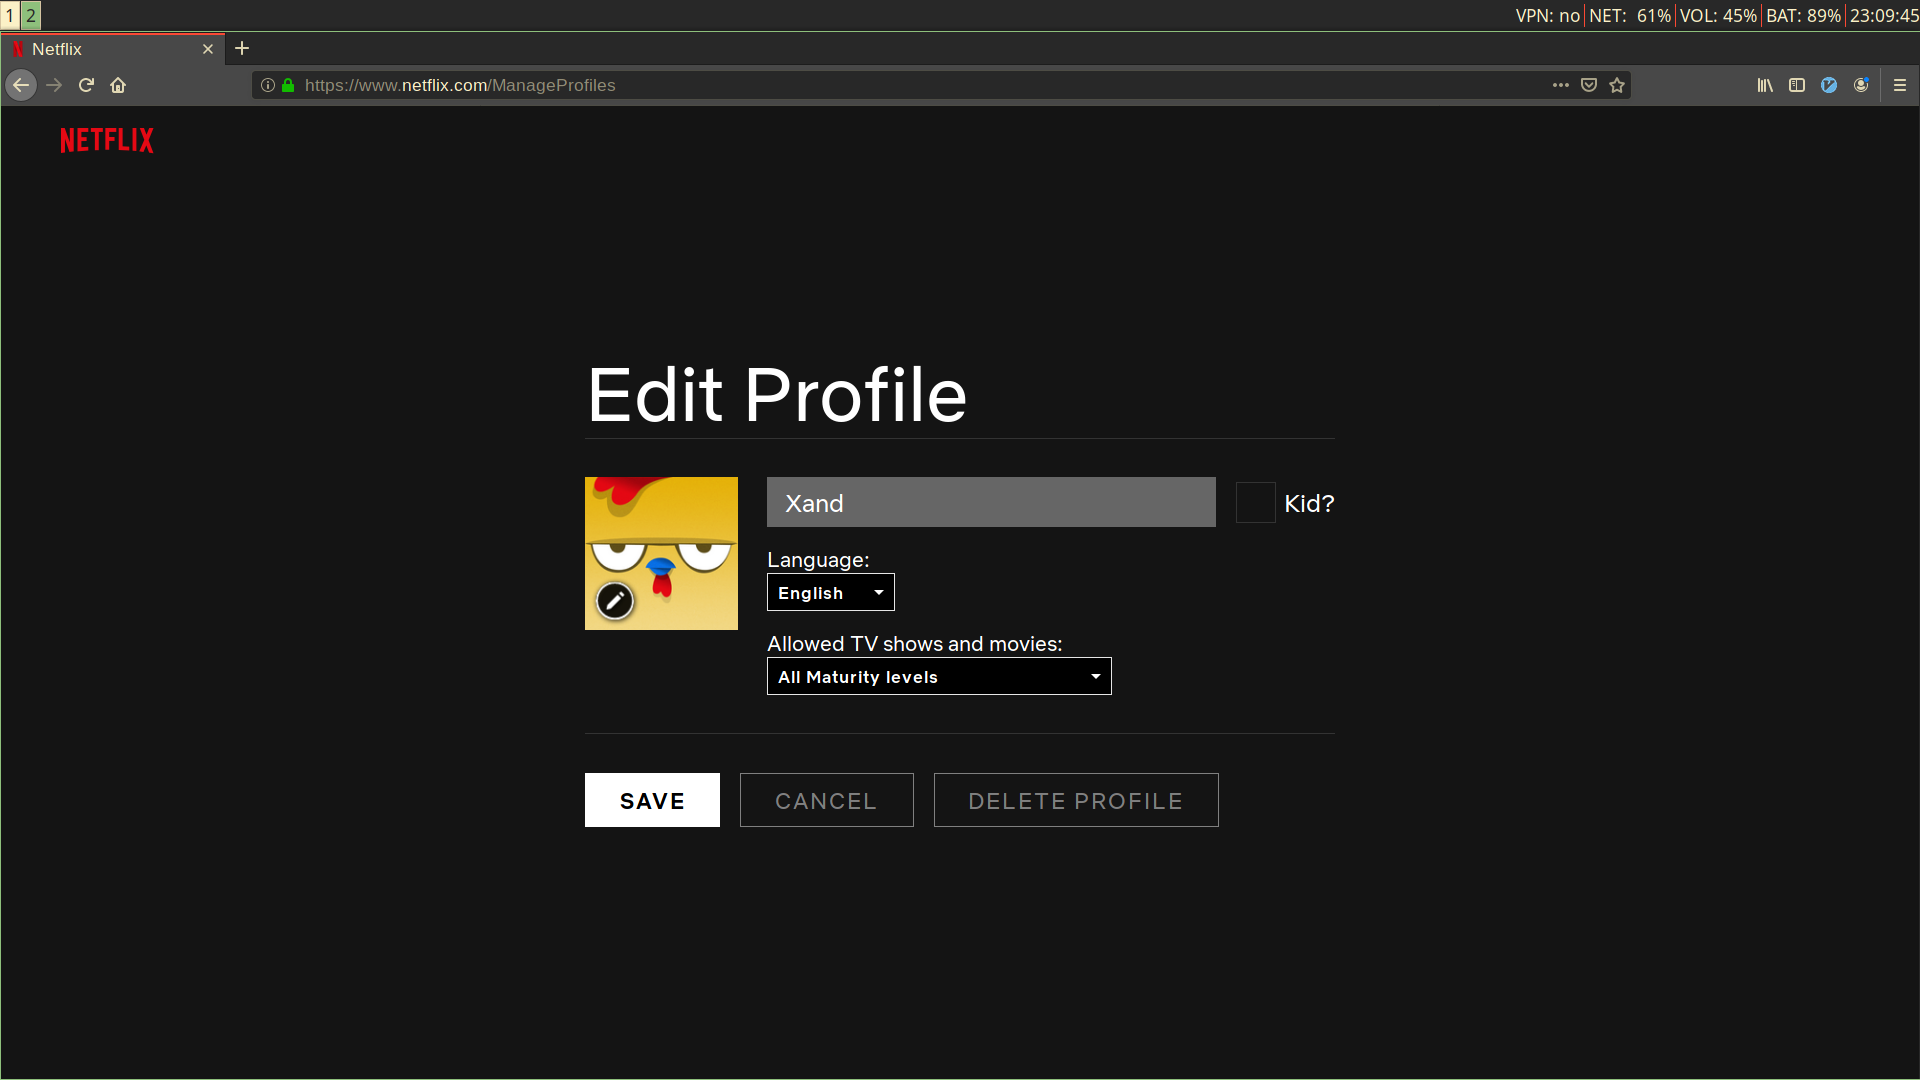Toggle the sidebar view icon
1920x1080 pixels.
tap(1797, 85)
